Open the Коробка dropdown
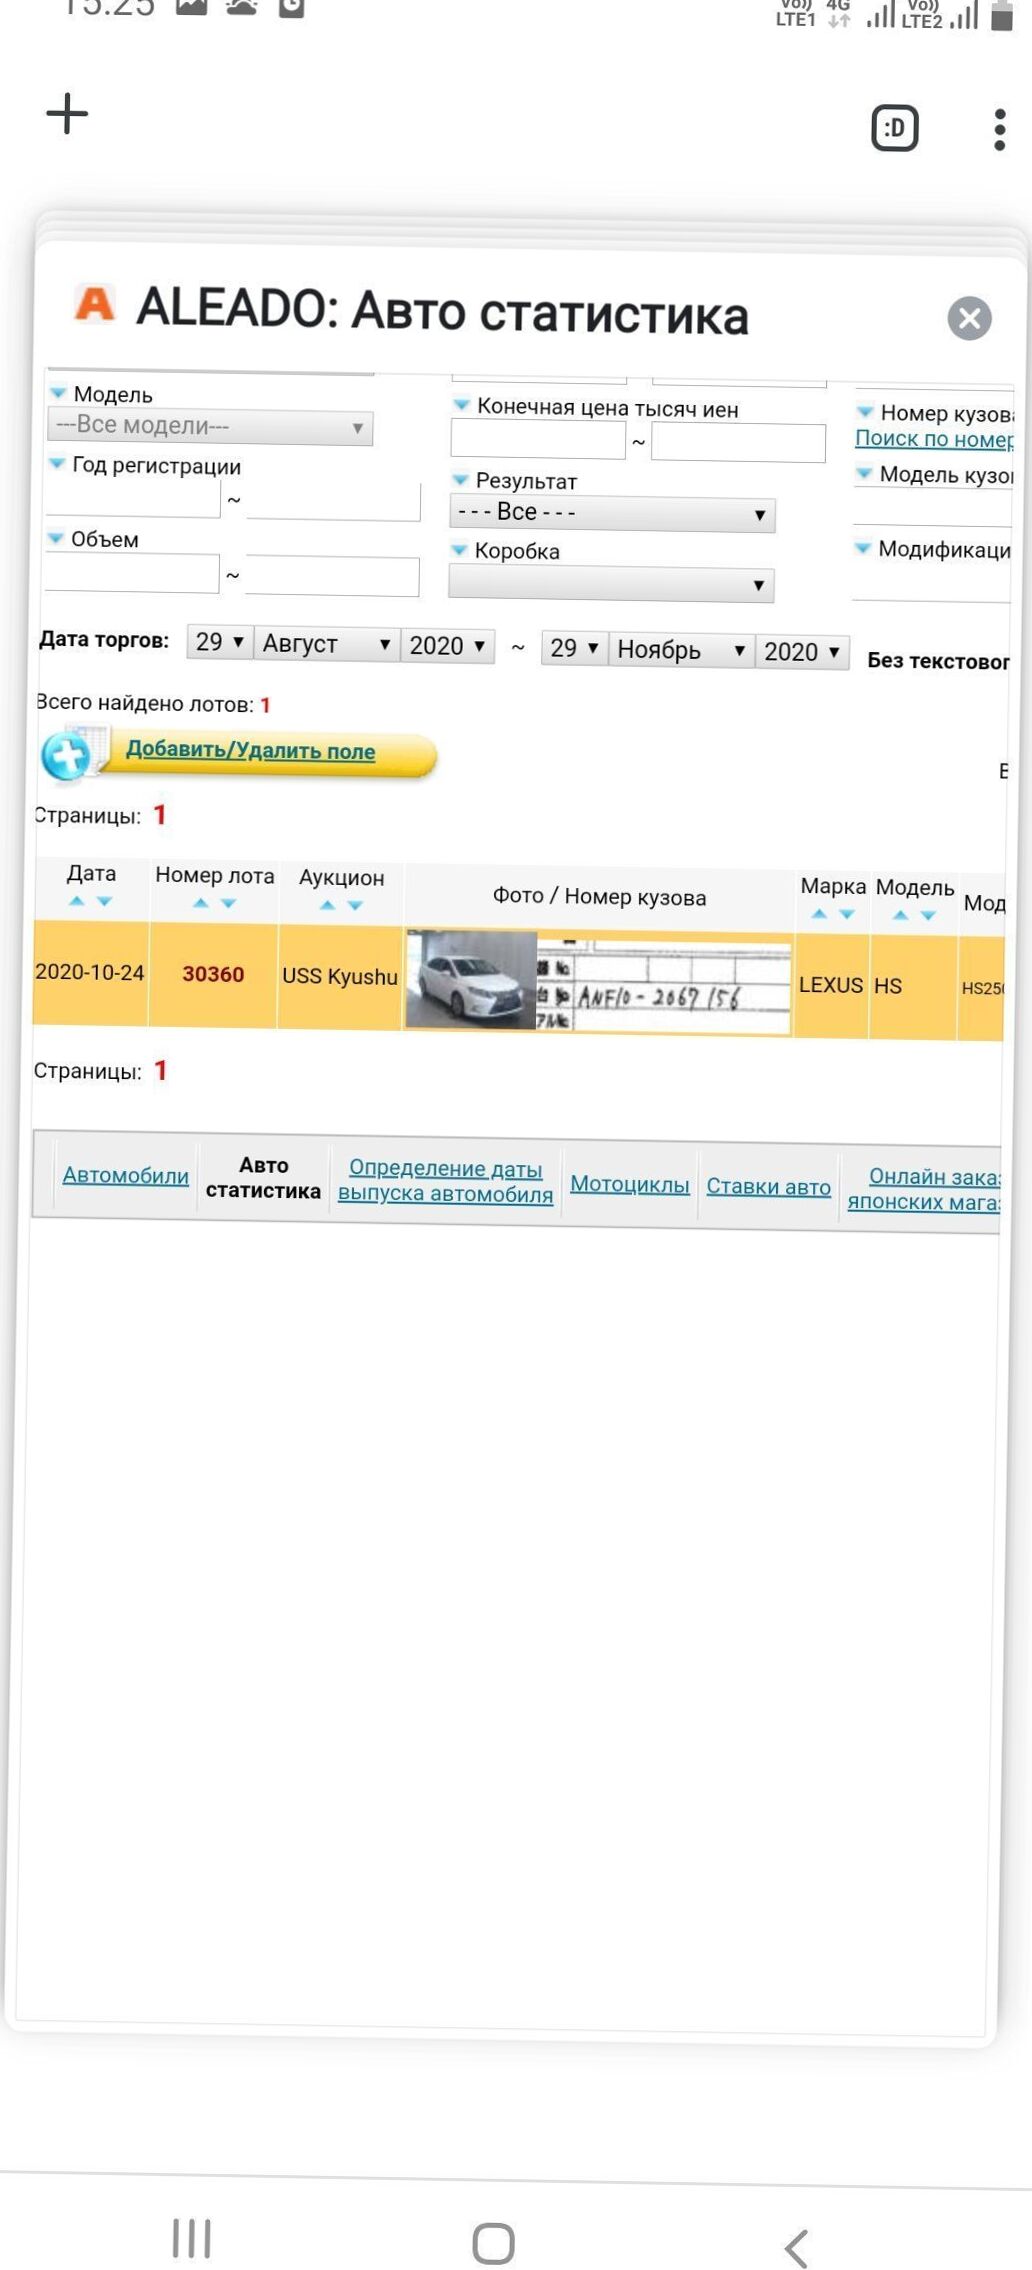 (611, 584)
